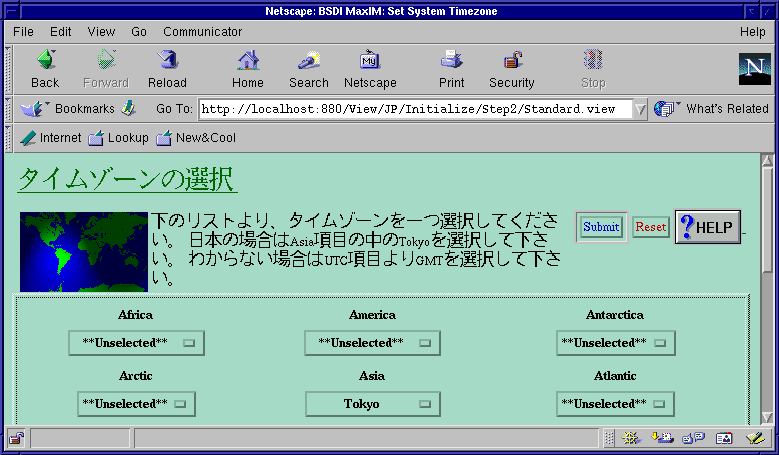779x455 pixels.
Task: Open Newsgroups from the component bar
Action: coord(694,438)
